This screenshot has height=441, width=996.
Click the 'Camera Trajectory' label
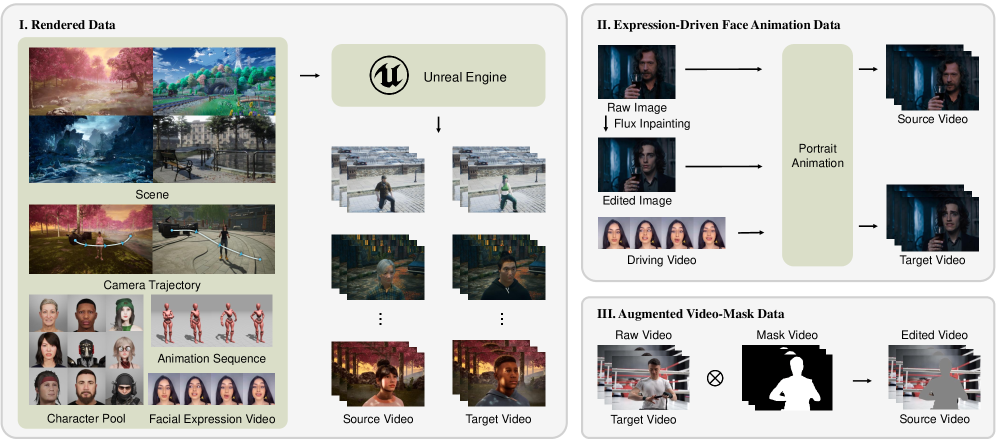coord(152,285)
